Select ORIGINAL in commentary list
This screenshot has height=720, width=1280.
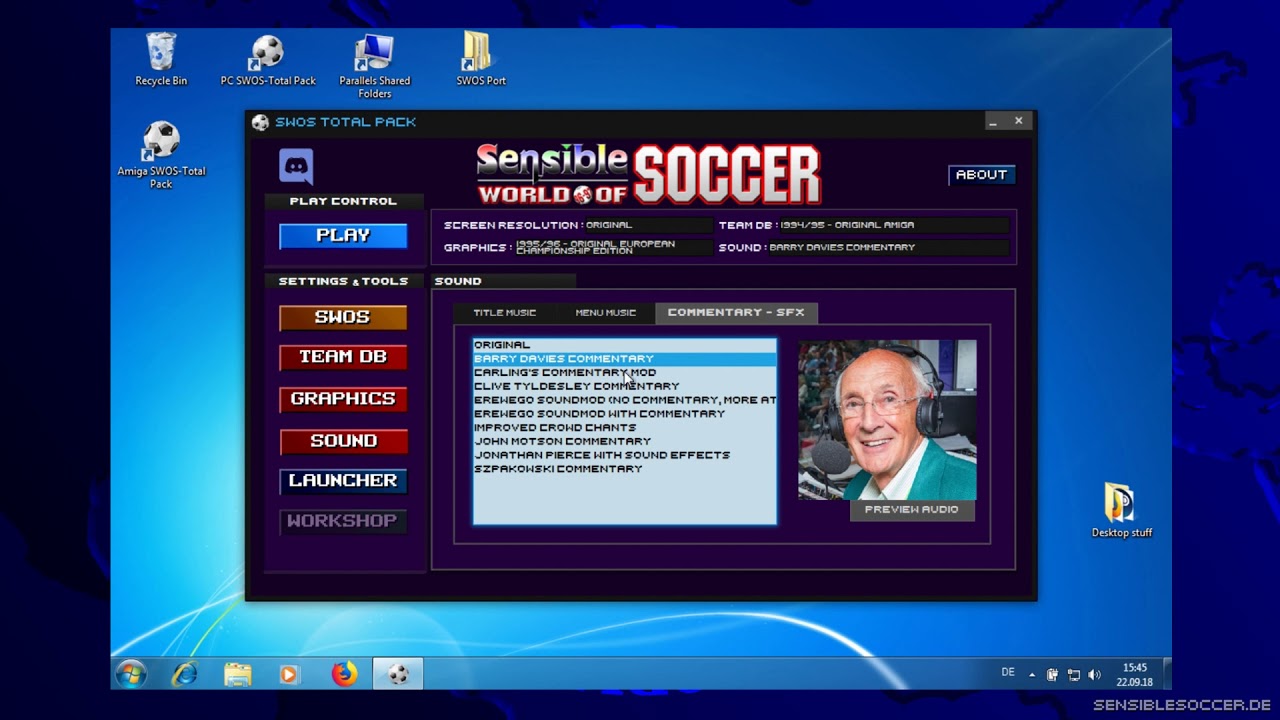[x=624, y=345]
